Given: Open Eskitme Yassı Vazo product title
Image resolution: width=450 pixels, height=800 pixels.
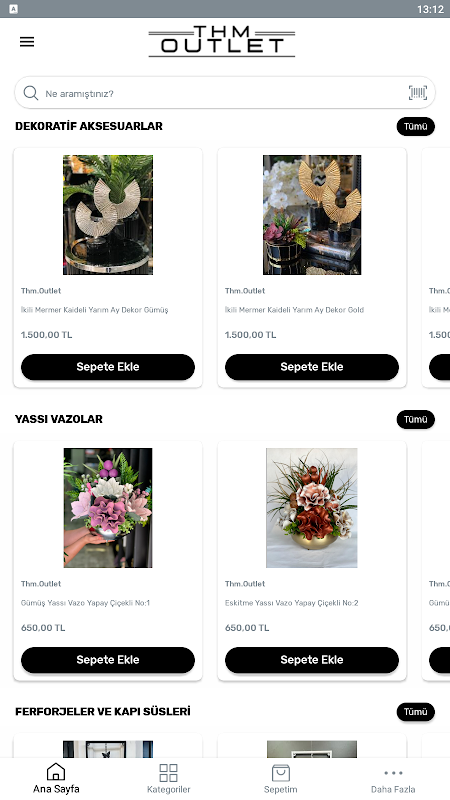Looking at the screenshot, I should 291,603.
